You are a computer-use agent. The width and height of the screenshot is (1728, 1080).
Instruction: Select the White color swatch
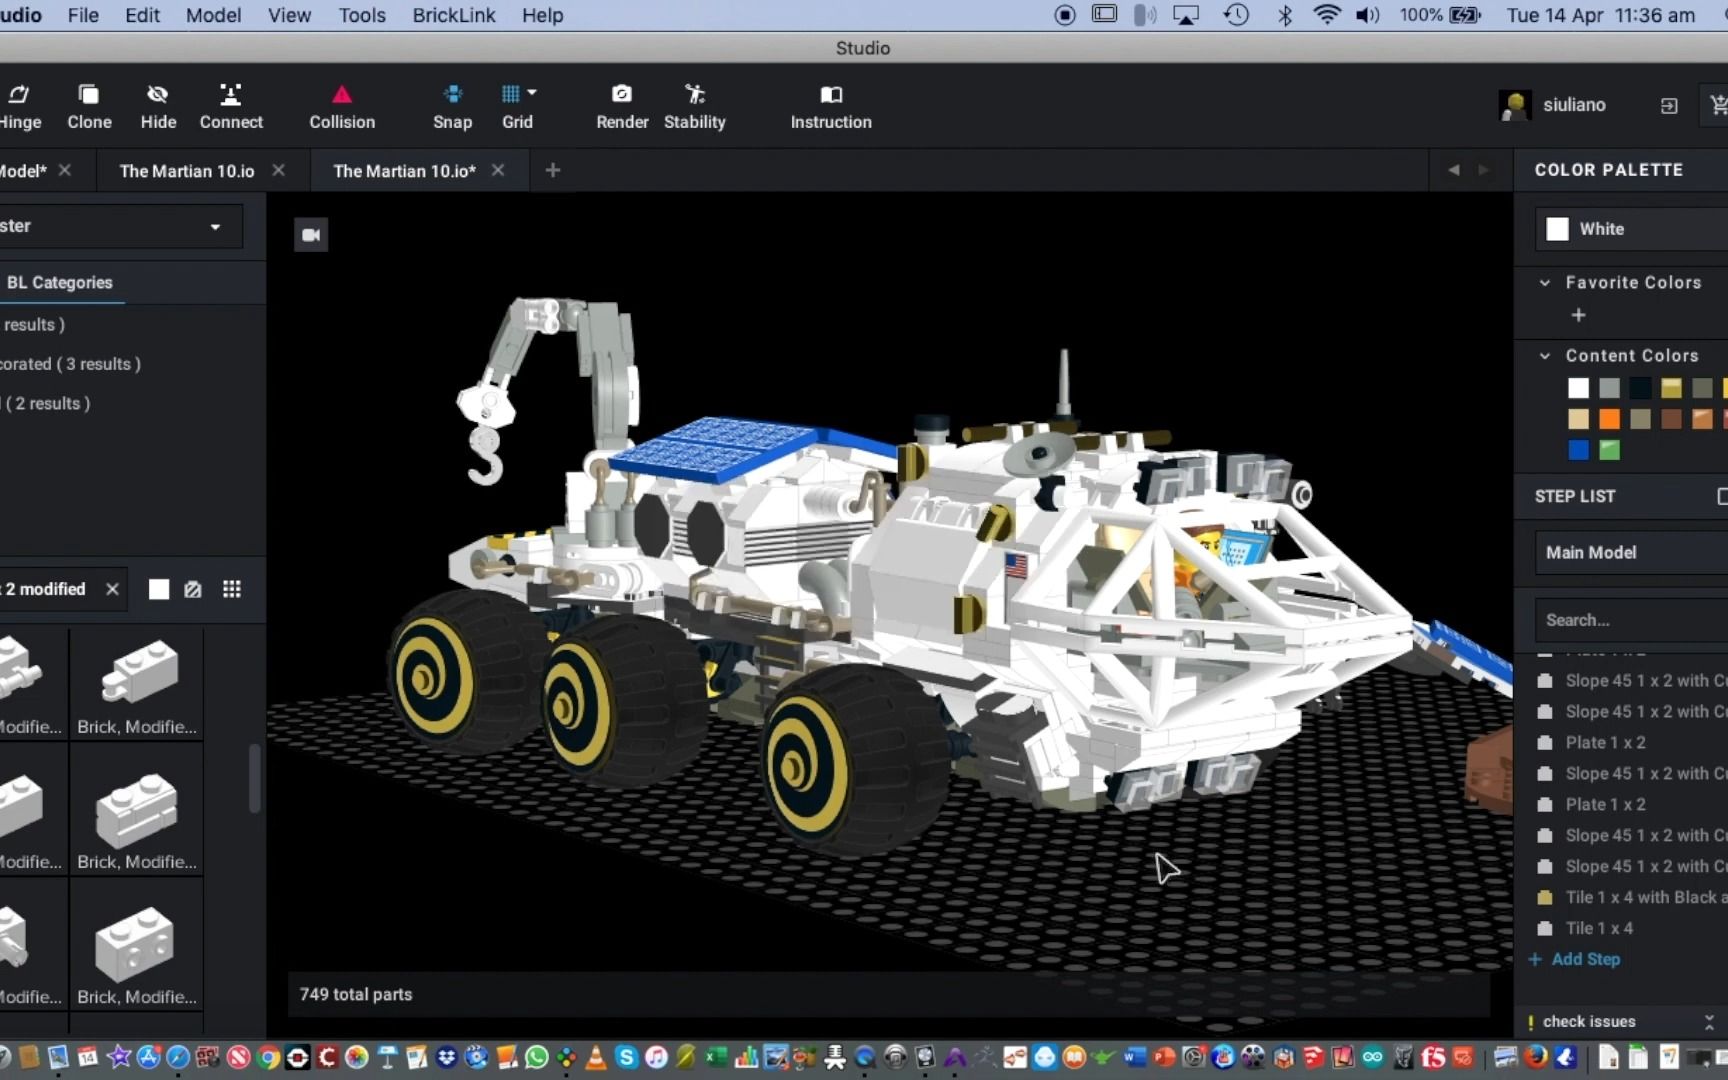(1557, 228)
